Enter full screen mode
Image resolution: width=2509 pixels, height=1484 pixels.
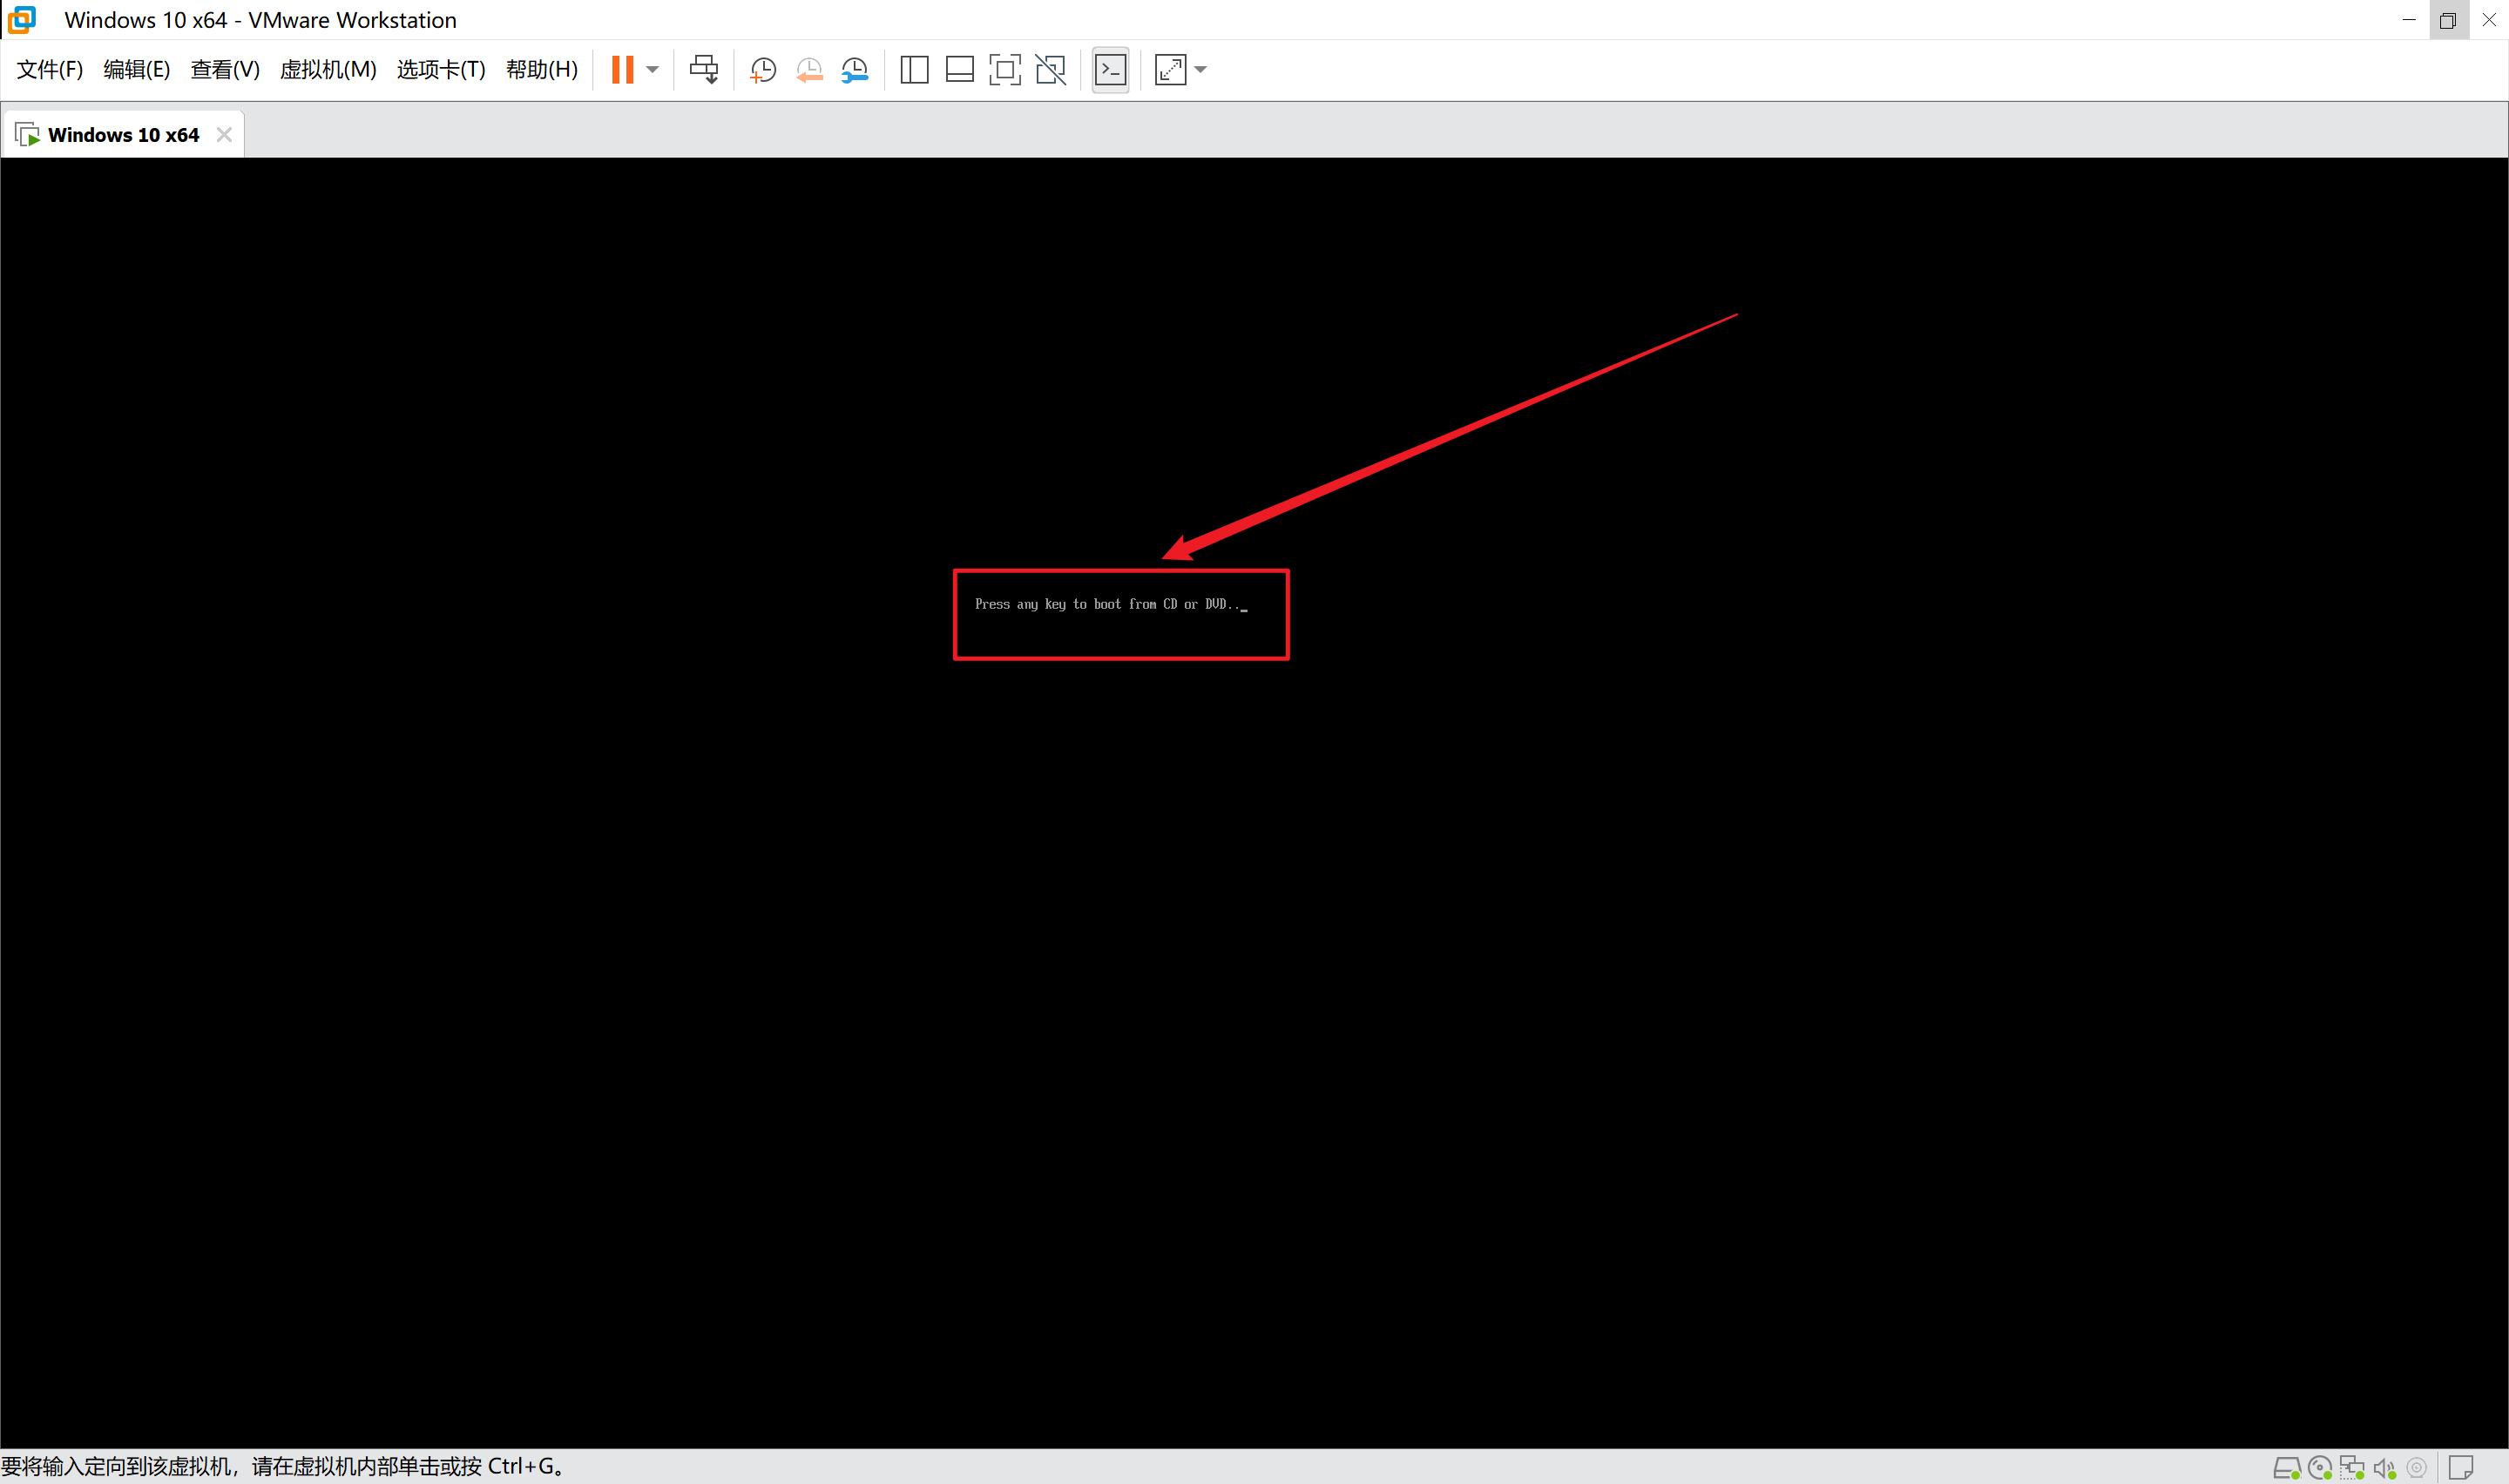pos(1004,69)
